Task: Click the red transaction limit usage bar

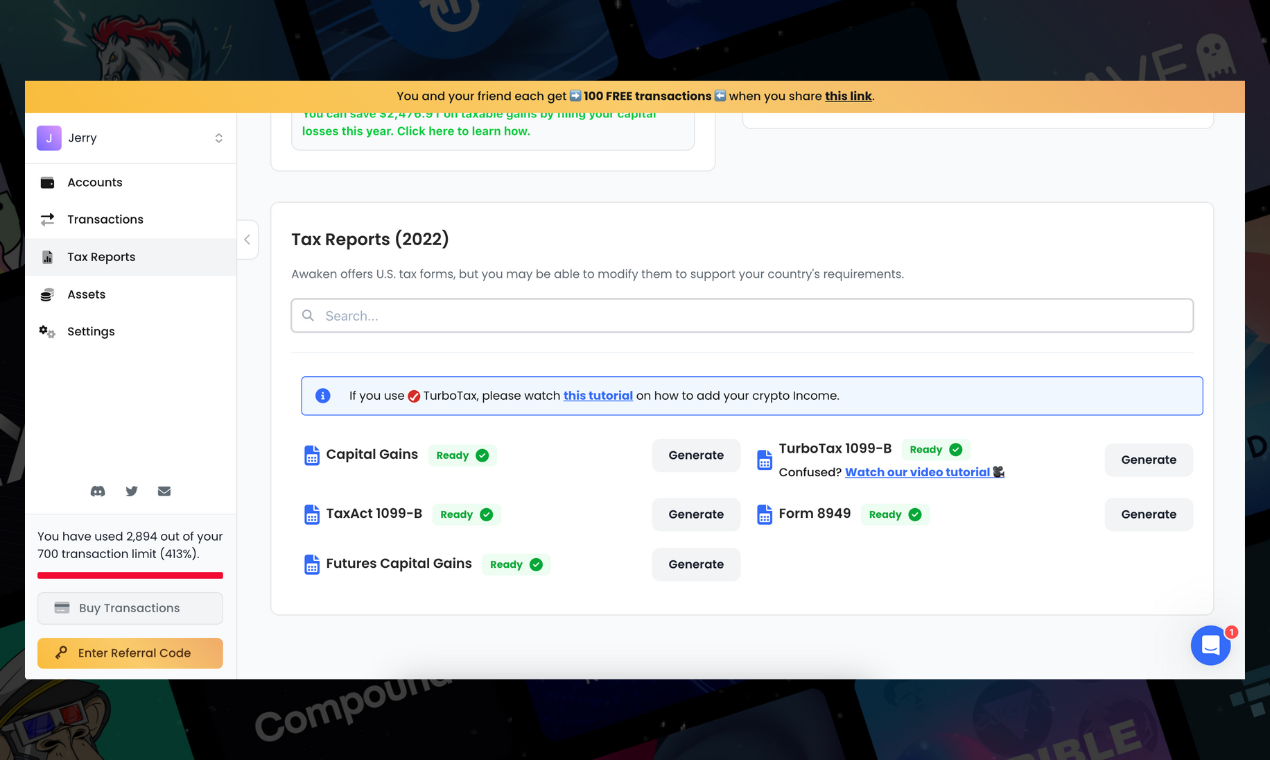Action: click(130, 575)
